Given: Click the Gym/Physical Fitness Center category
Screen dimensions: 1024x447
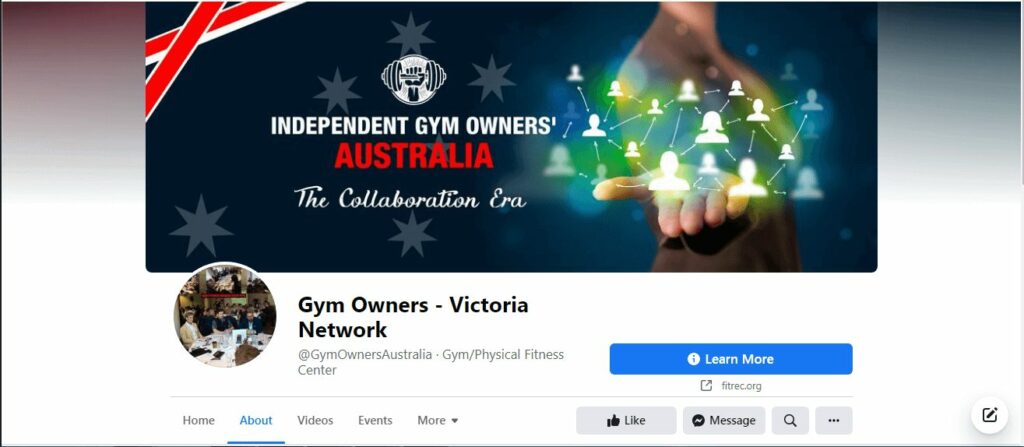Looking at the screenshot, I should (x=431, y=362).
